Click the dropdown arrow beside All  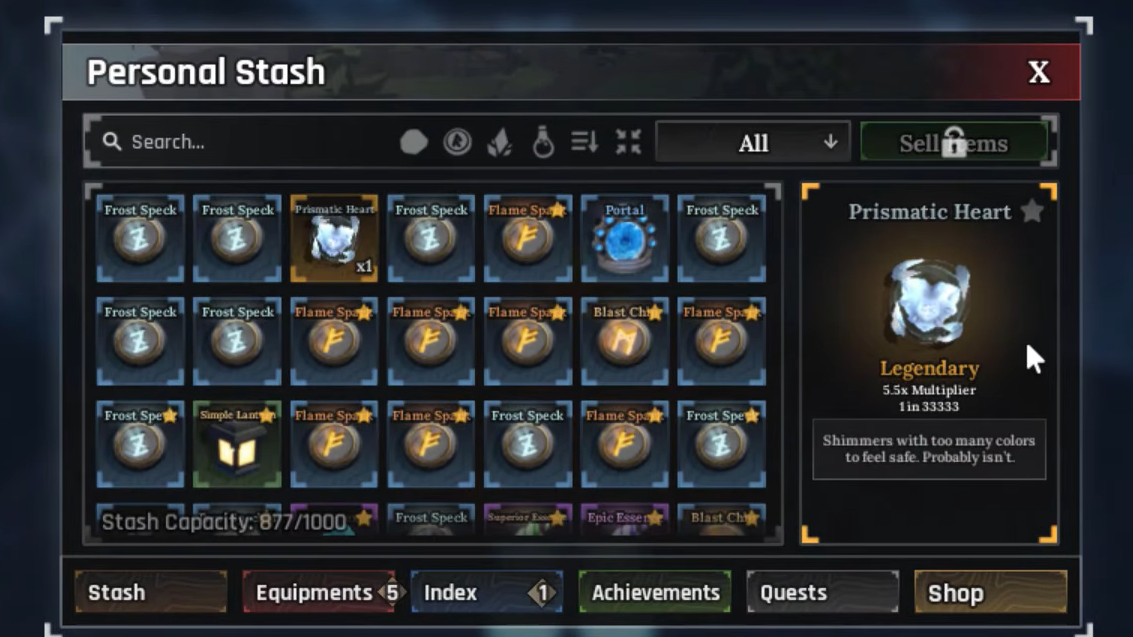[830, 142]
